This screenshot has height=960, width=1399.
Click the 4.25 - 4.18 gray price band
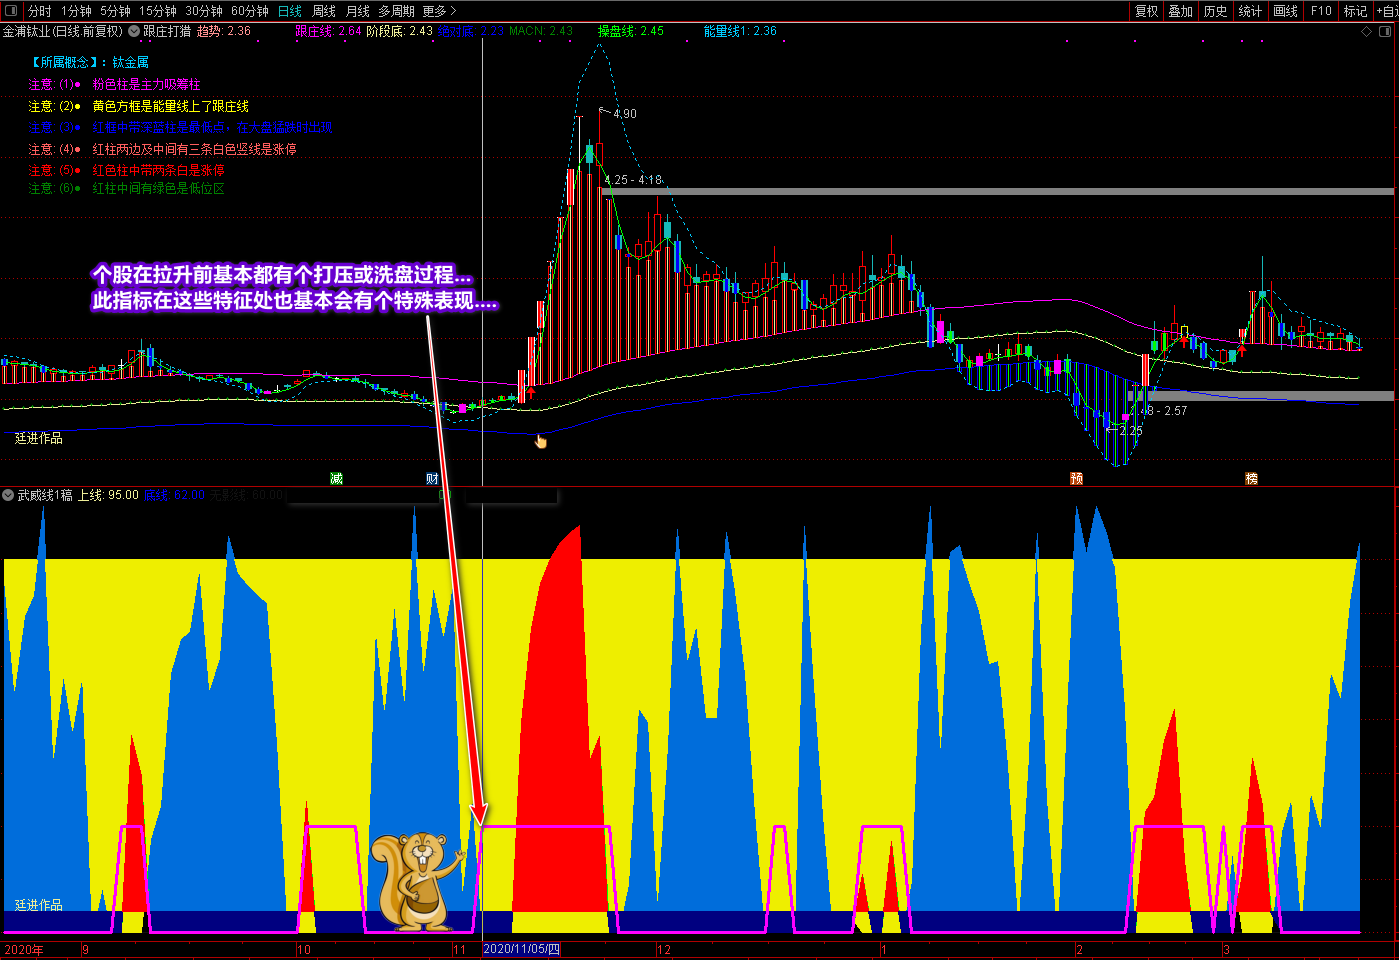(x=1000, y=191)
